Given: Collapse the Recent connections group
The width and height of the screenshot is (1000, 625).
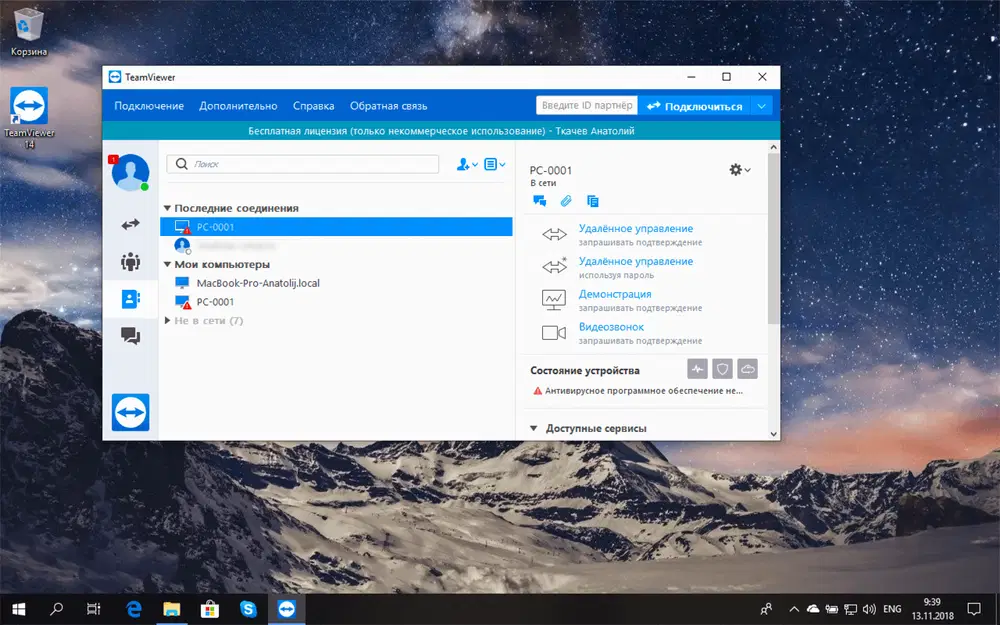Looking at the screenshot, I should click(x=167, y=208).
